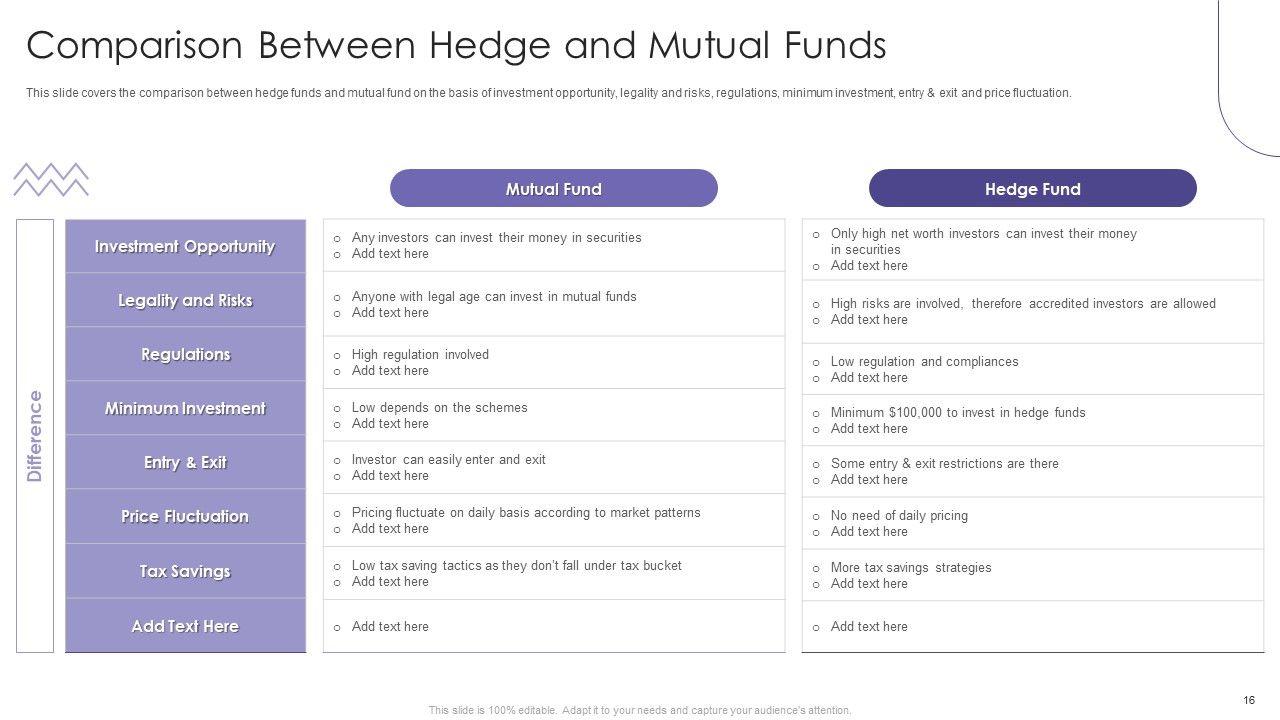Click 'No need of daily pricing' text

898,516
